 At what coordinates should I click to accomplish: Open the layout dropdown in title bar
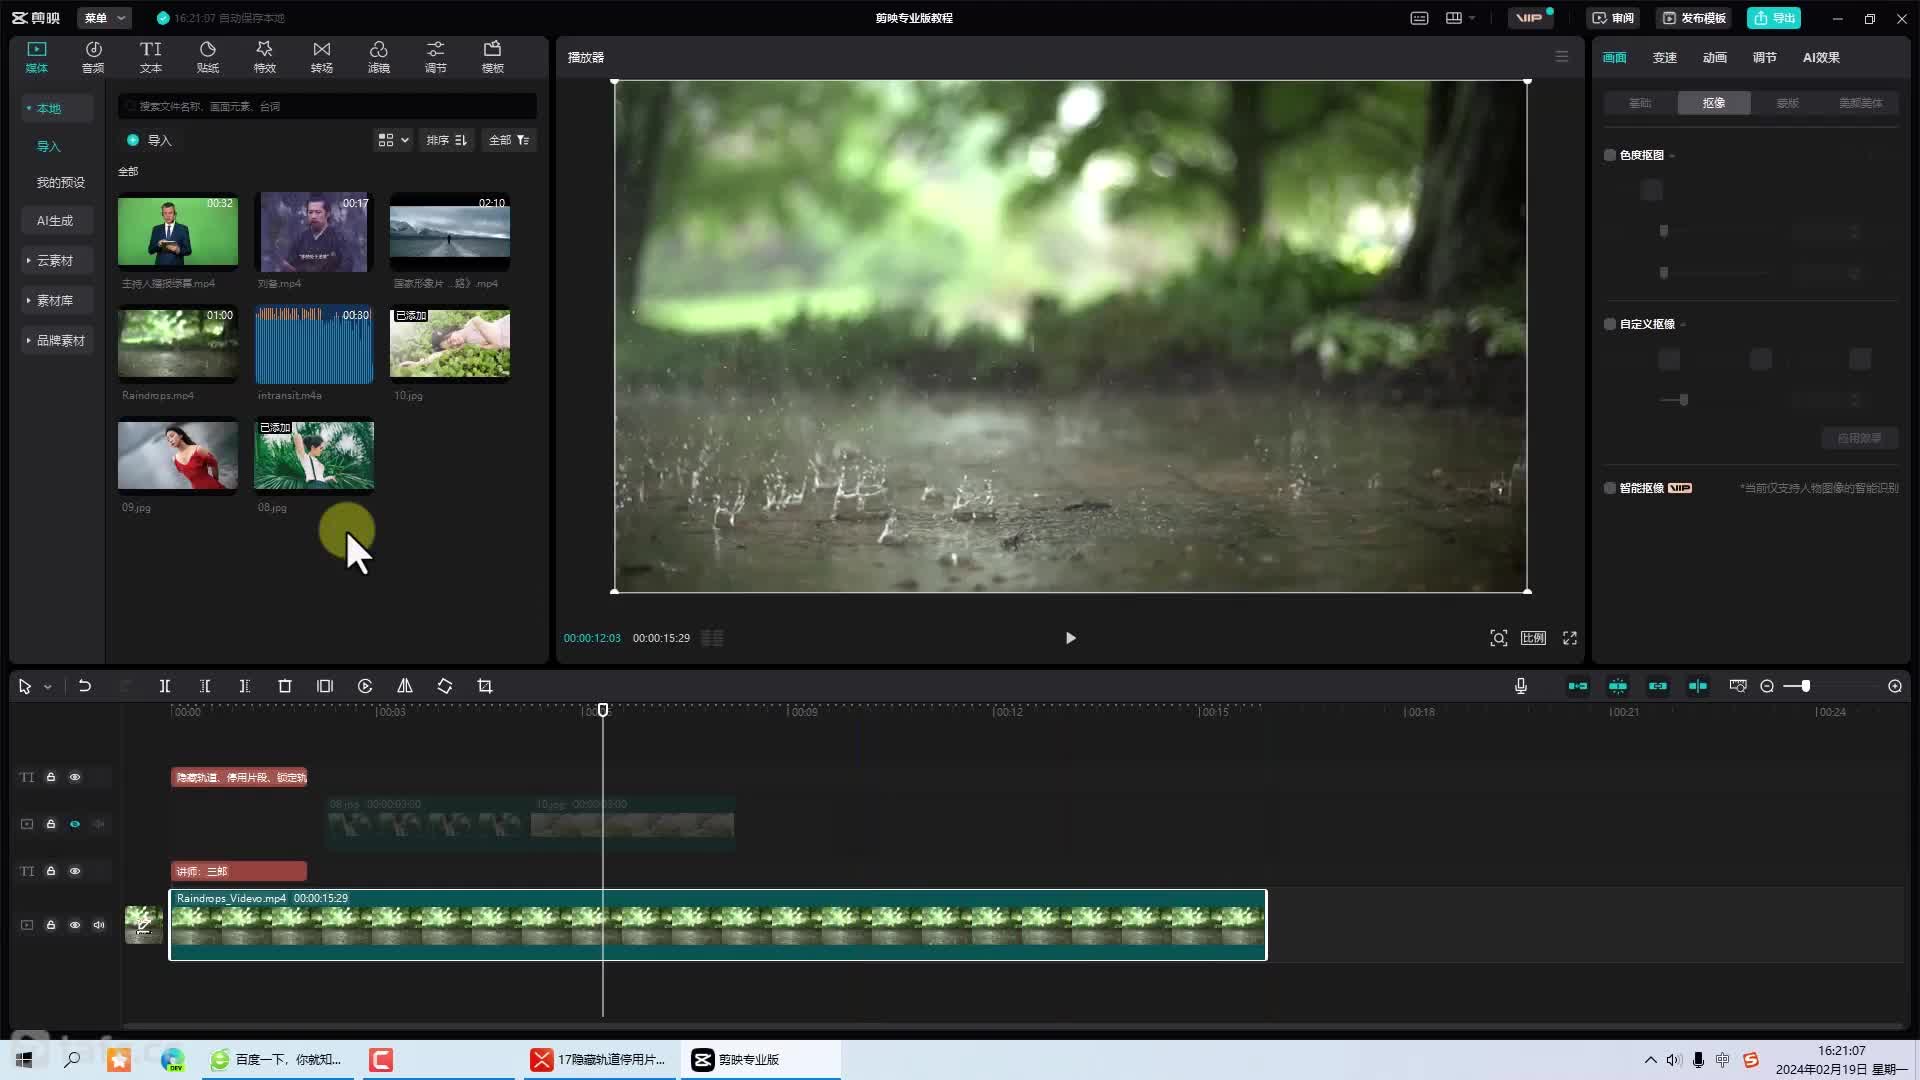tap(1460, 18)
